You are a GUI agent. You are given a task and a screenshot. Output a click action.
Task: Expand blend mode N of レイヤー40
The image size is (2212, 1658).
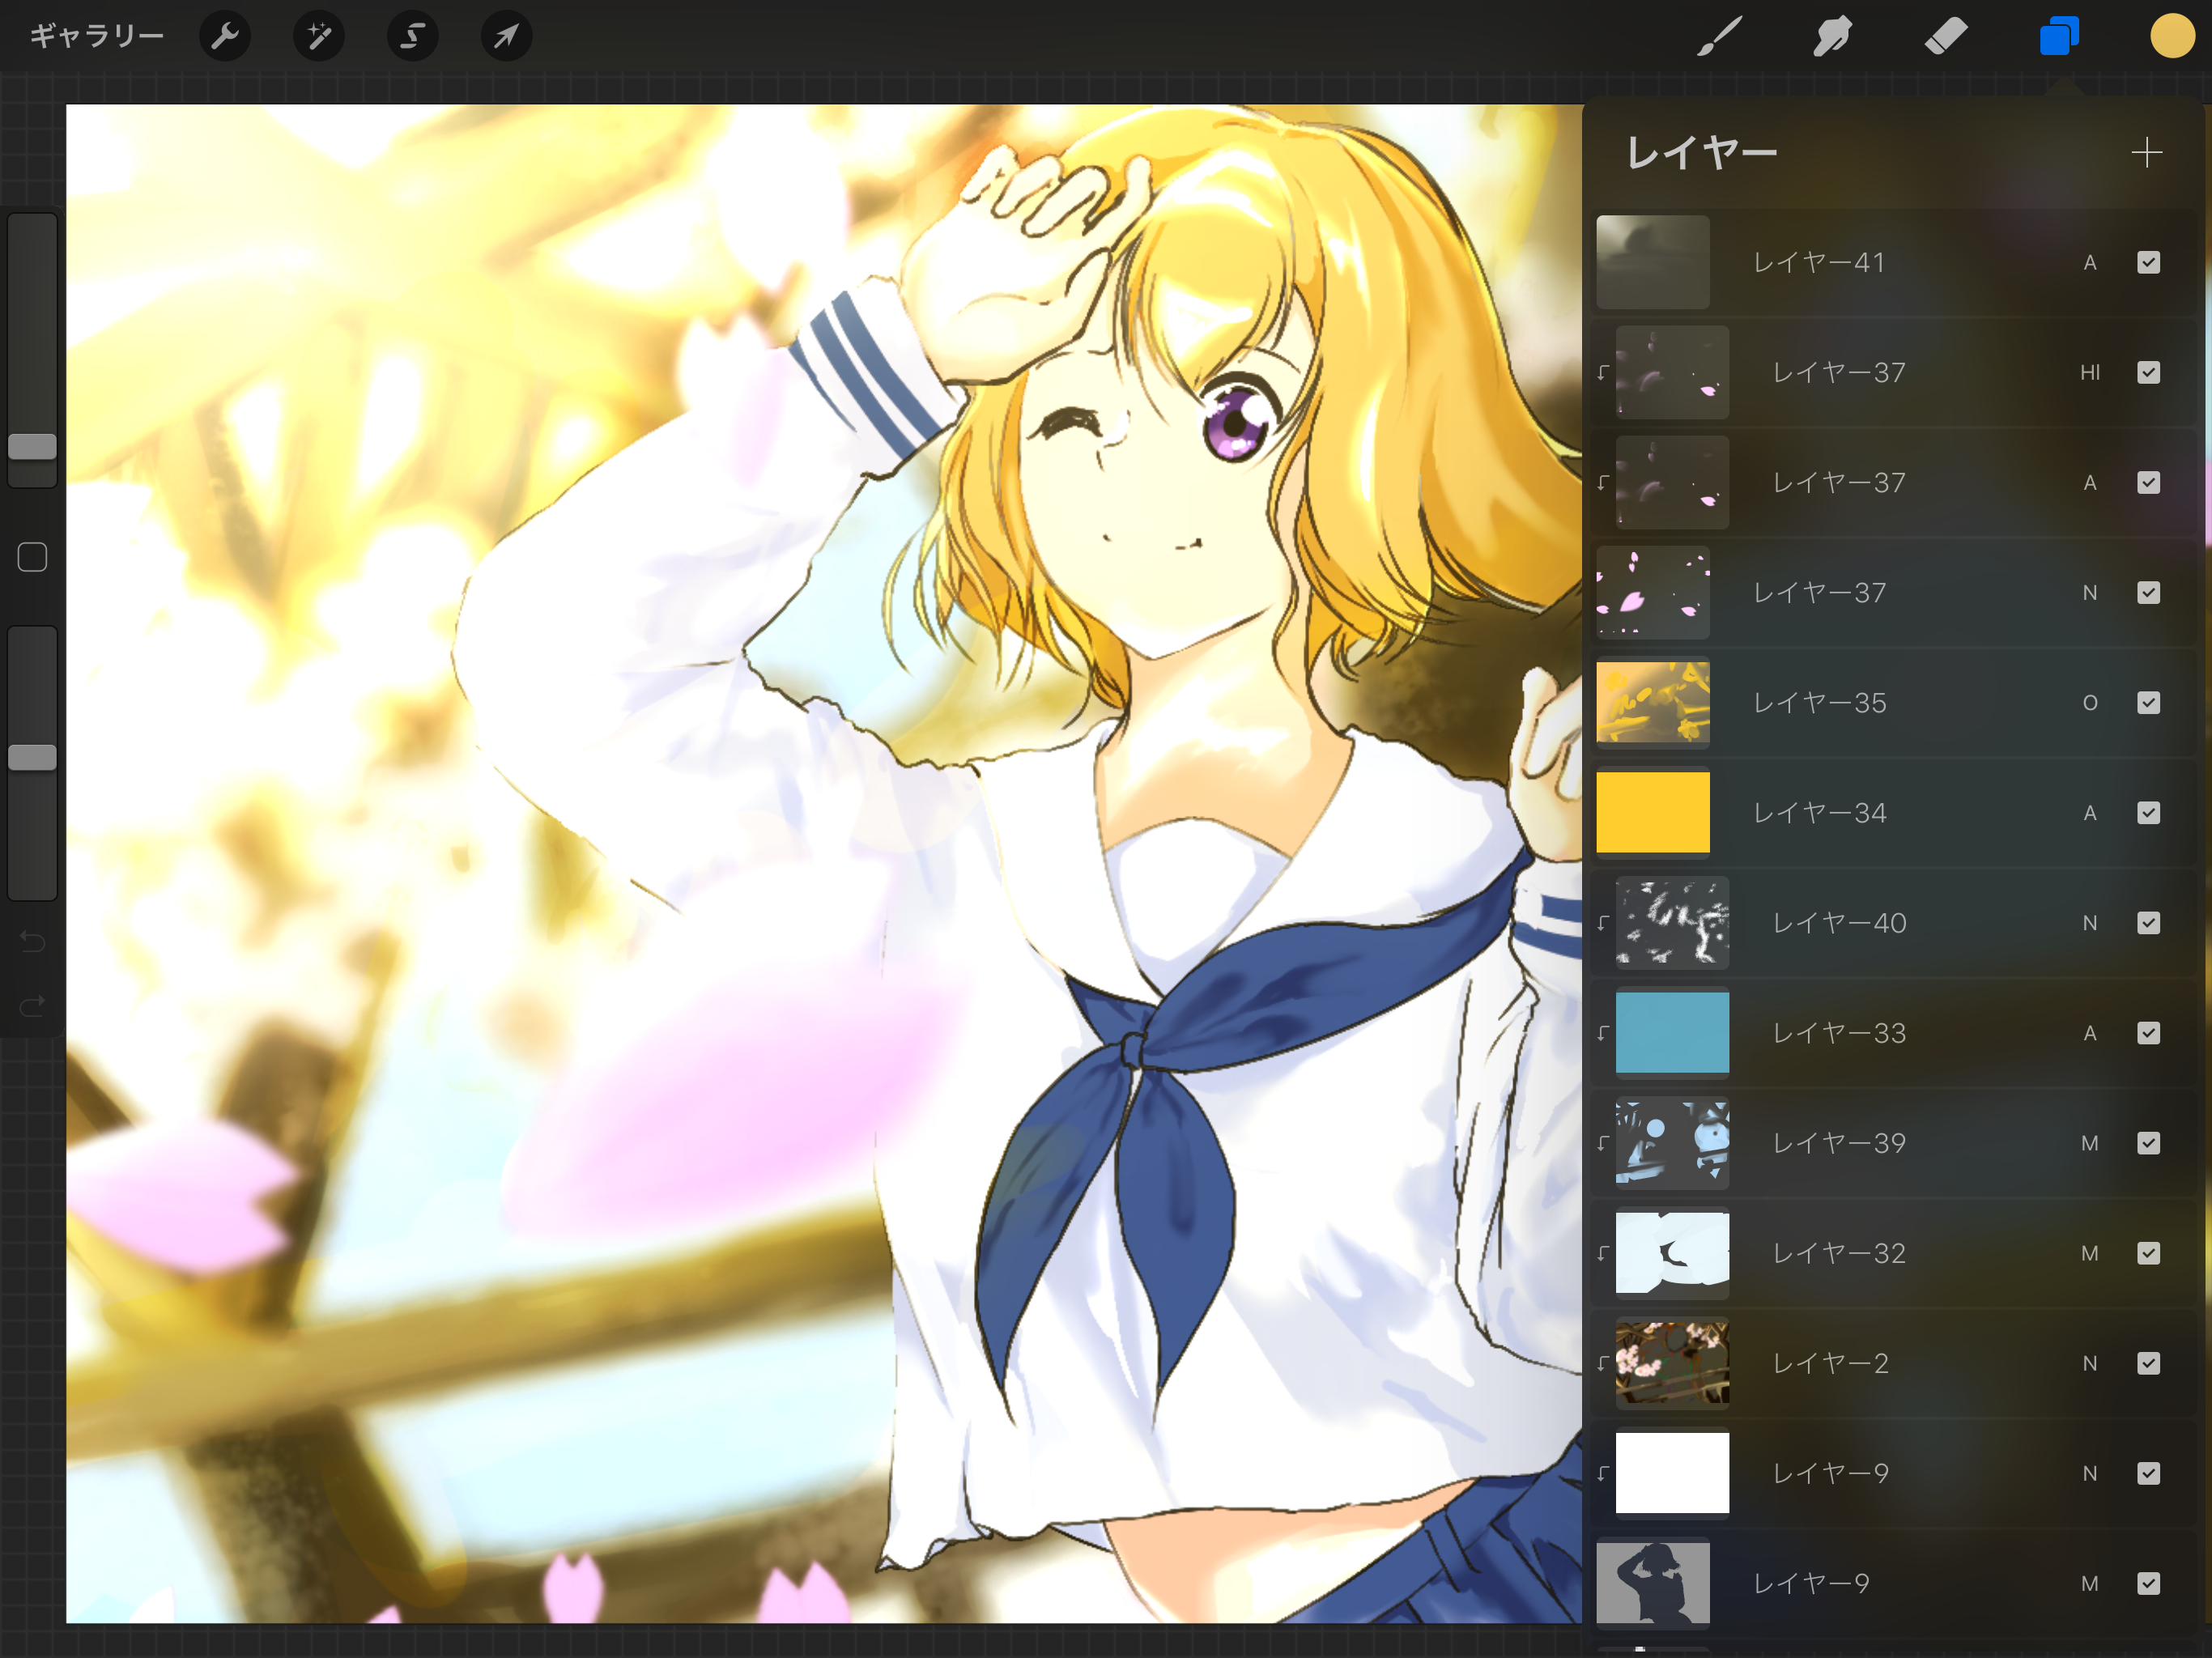coord(2089,923)
